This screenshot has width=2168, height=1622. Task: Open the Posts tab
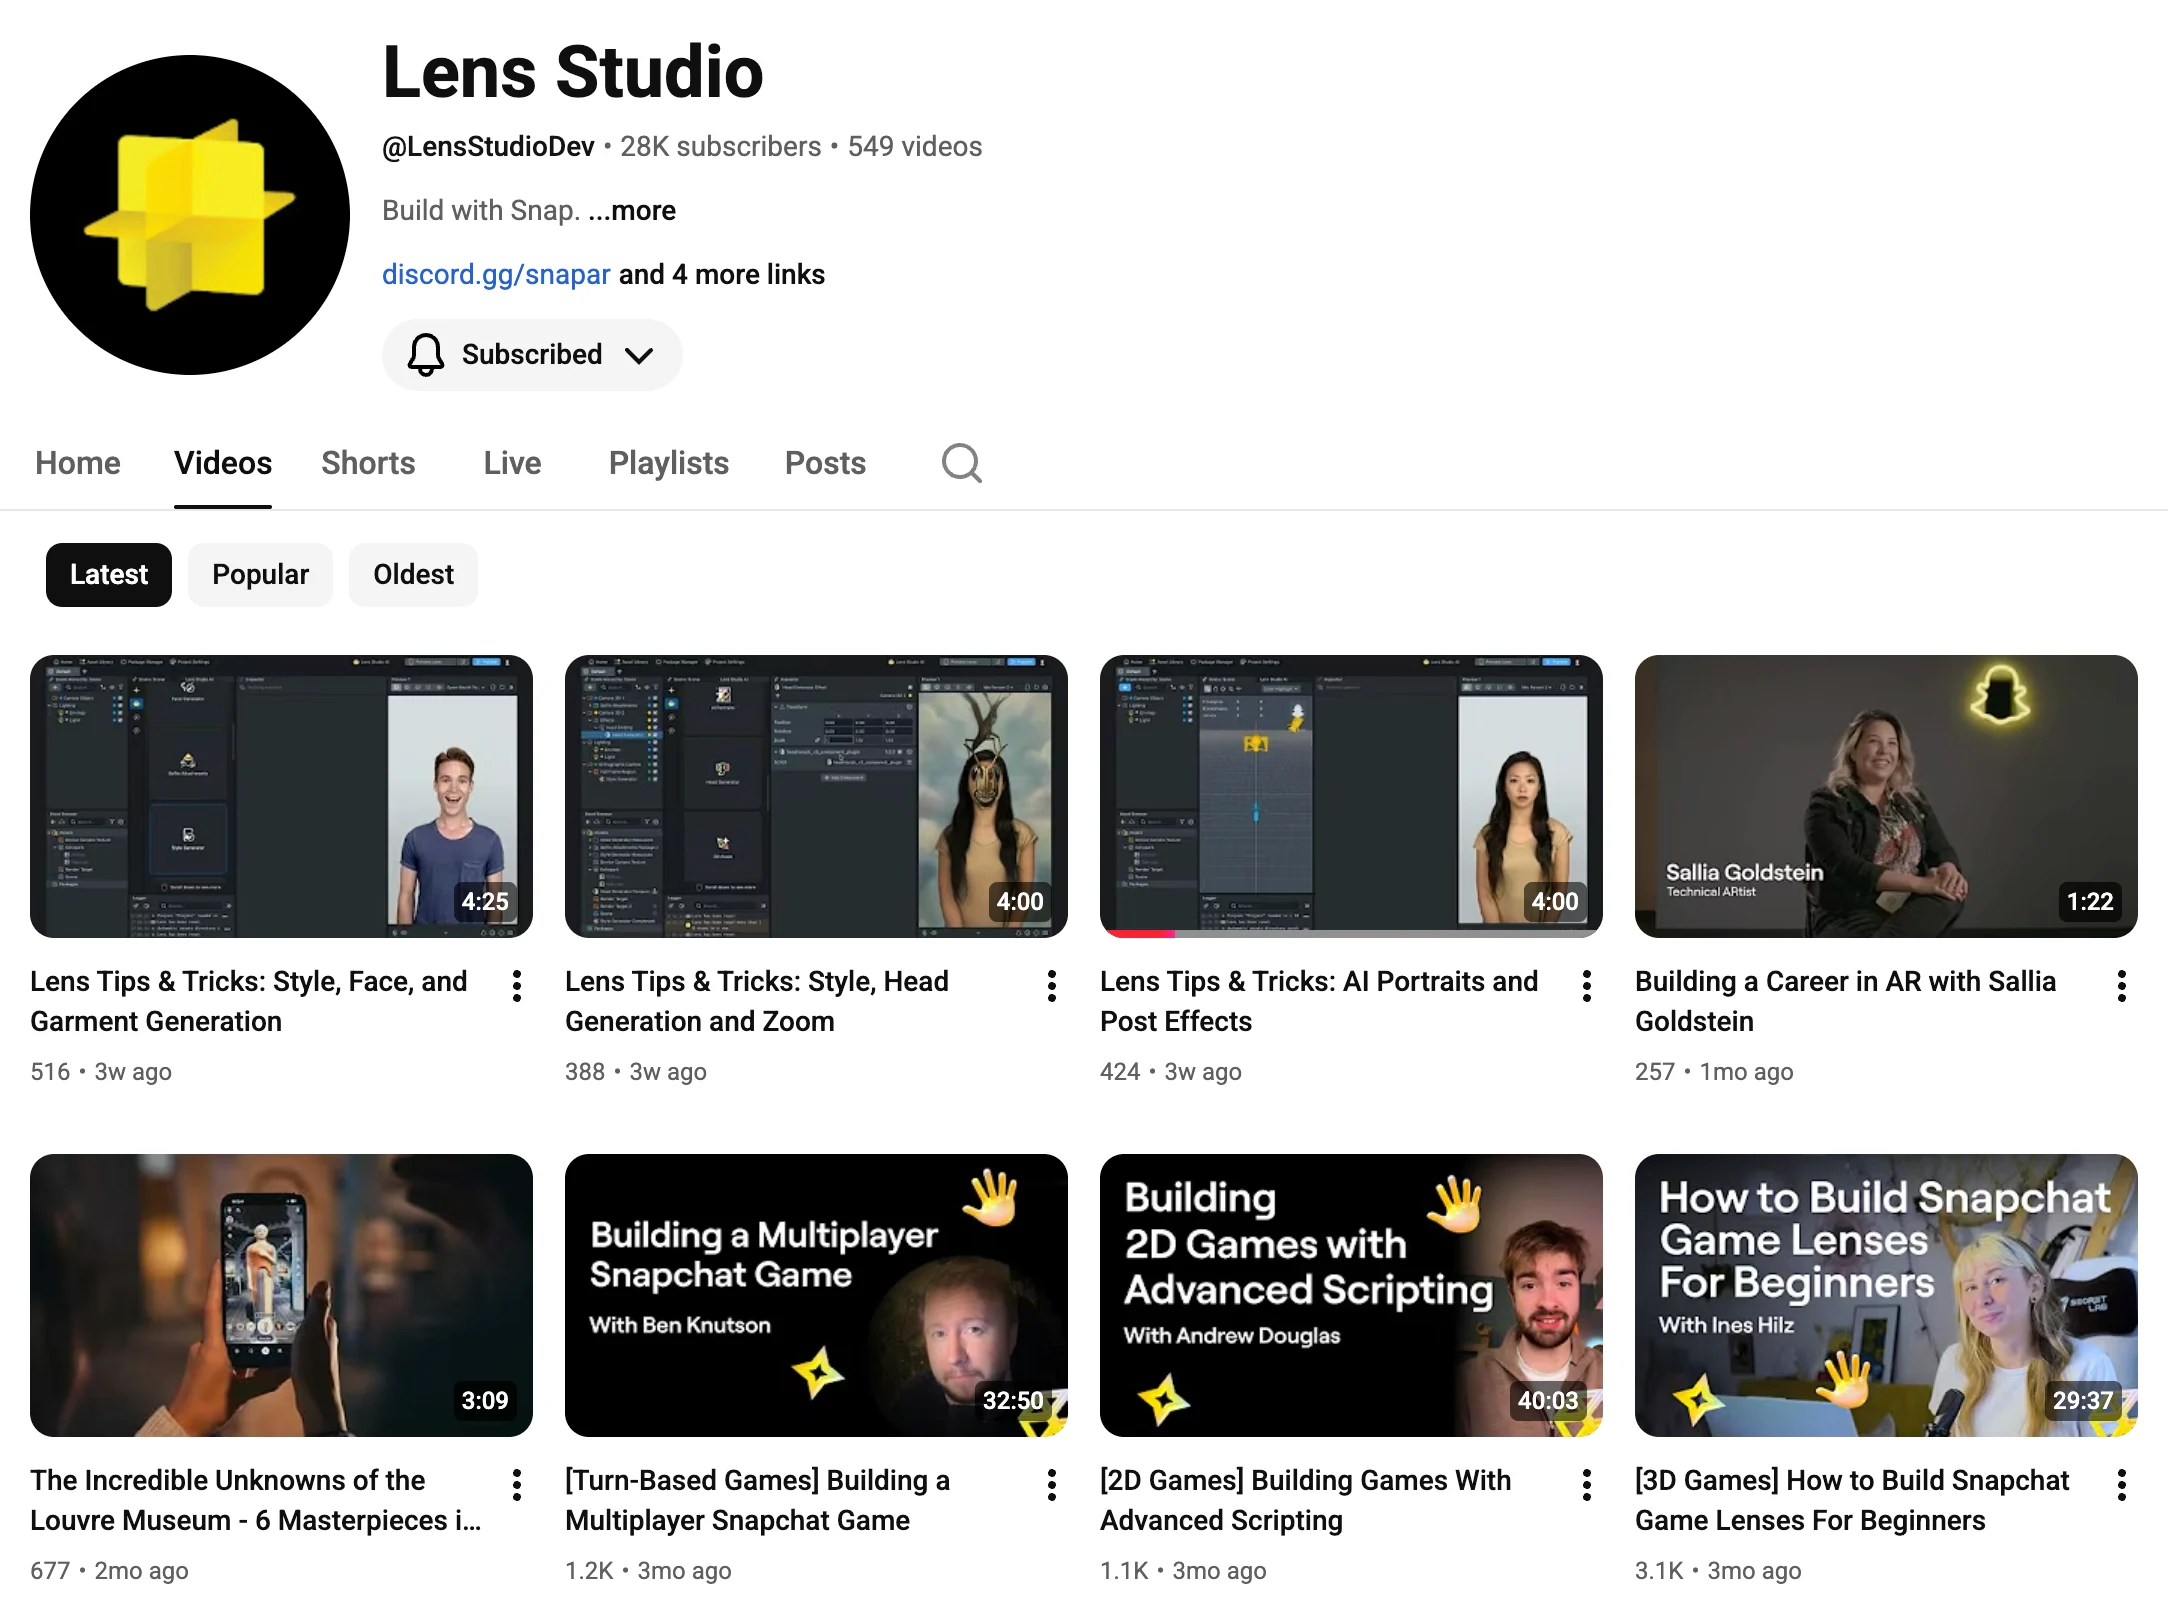click(825, 463)
